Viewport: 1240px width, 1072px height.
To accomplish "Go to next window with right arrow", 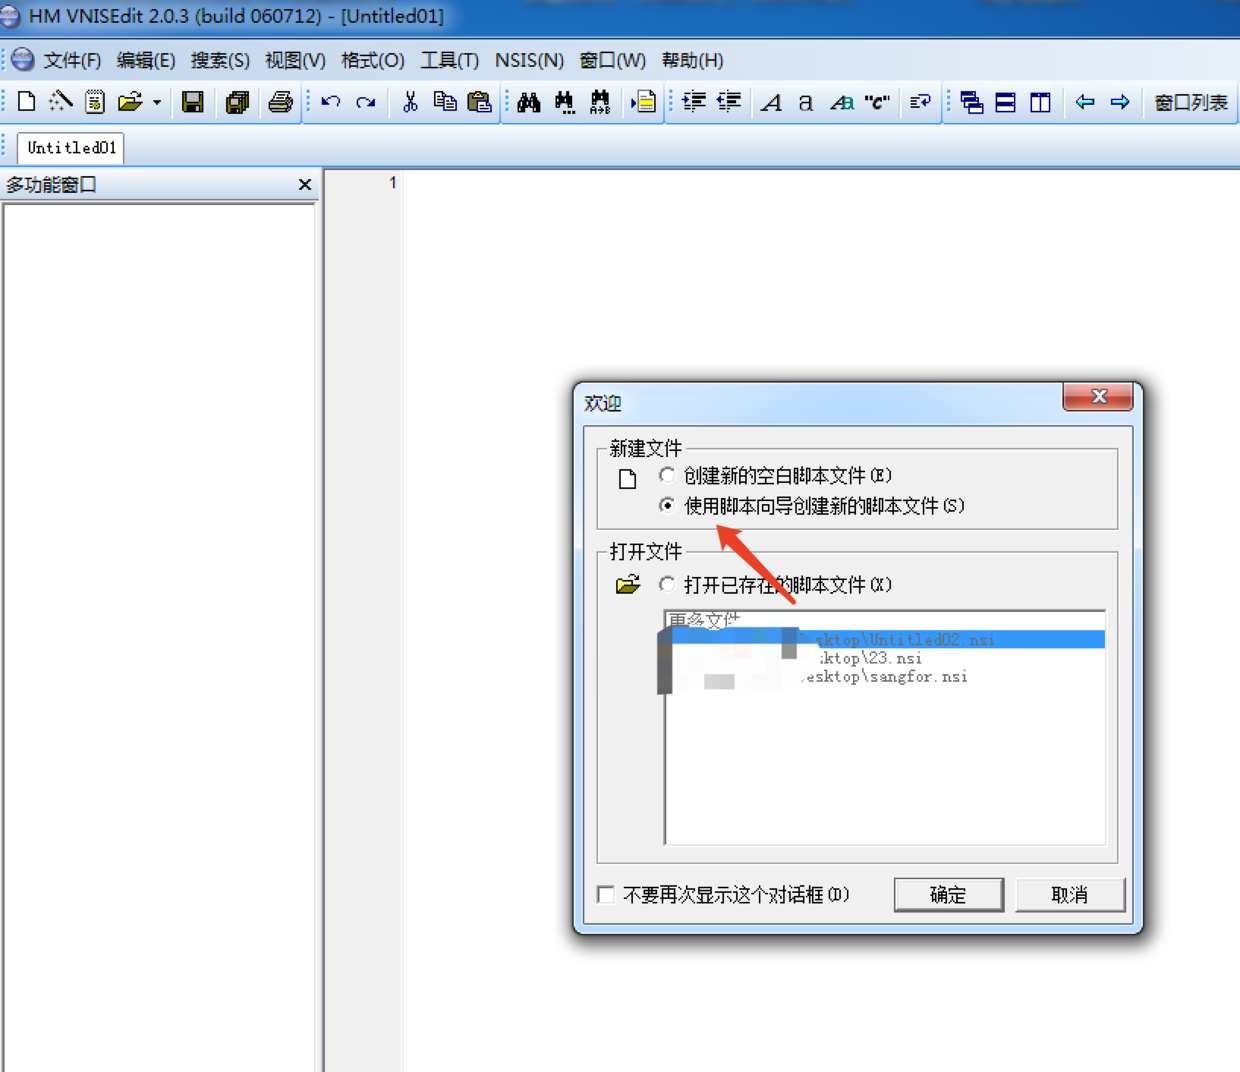I will coord(1120,101).
